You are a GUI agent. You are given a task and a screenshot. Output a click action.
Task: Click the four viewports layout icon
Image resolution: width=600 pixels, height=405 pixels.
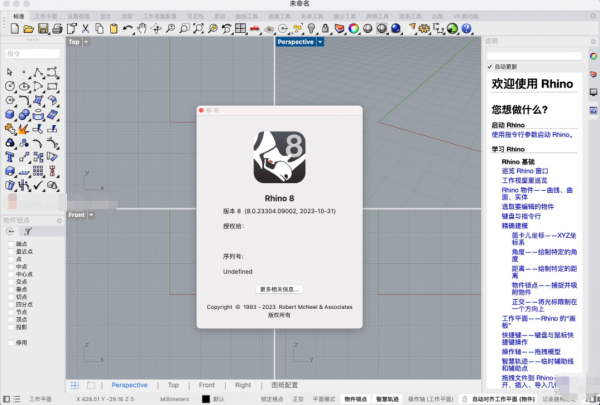tap(240, 28)
